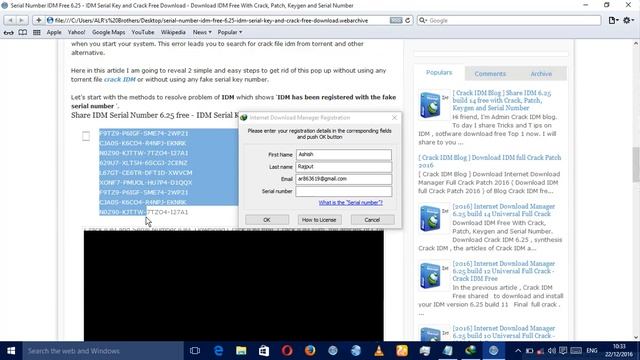Switch to the Comments tab
Viewport: 640px width, 360px height.
click(490, 73)
